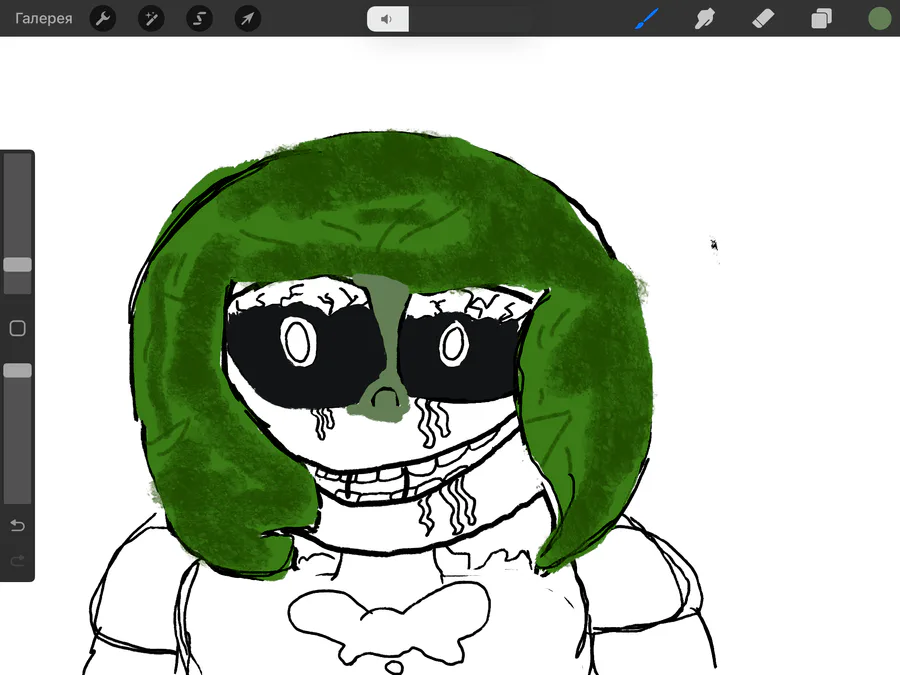Select the Smudge finger tool
The image size is (900, 675).
click(x=705, y=19)
